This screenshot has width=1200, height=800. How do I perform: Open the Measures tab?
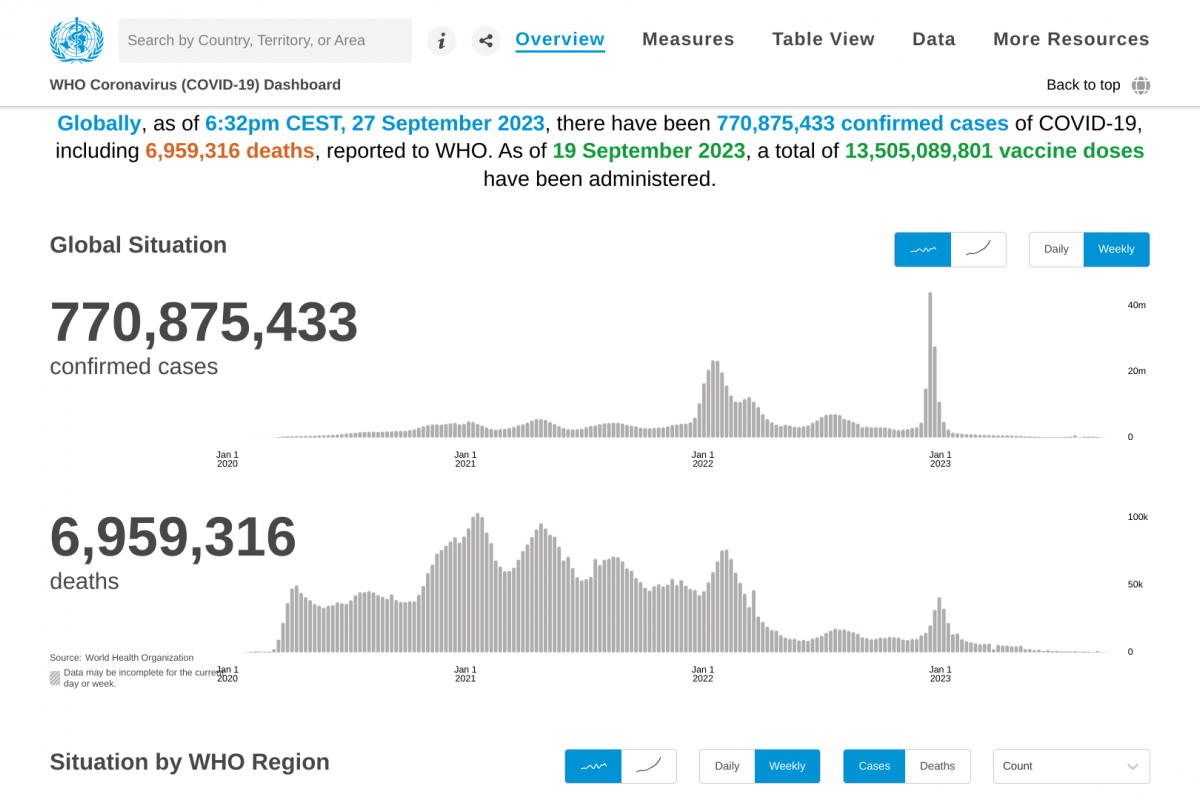pyautogui.click(x=688, y=40)
